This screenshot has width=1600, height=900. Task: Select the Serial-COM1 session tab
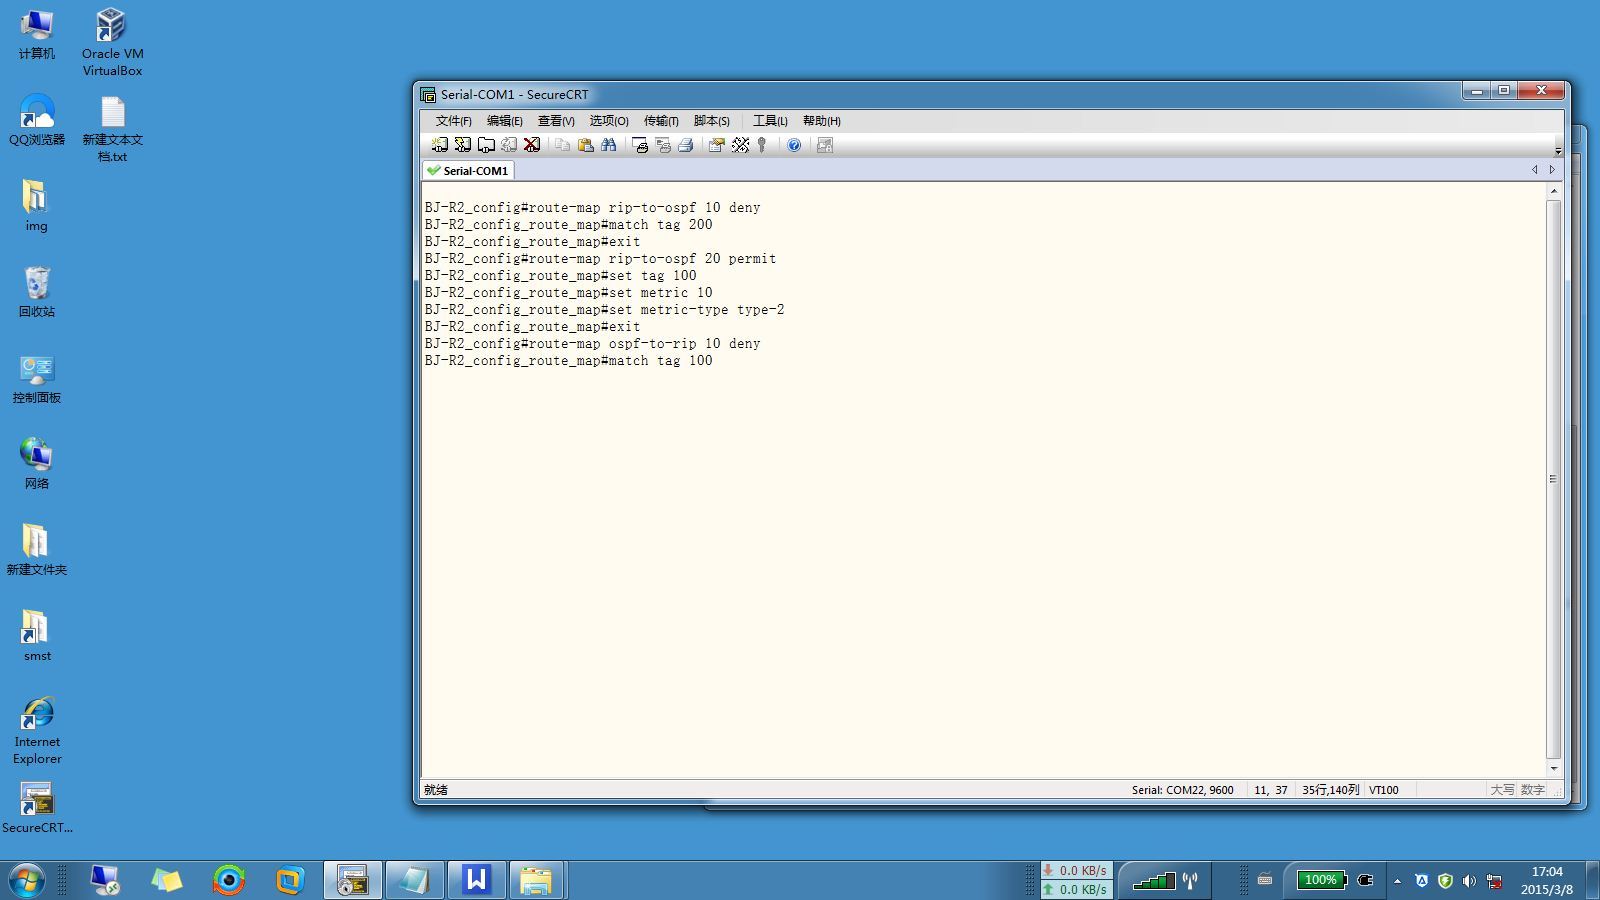pyautogui.click(x=468, y=171)
